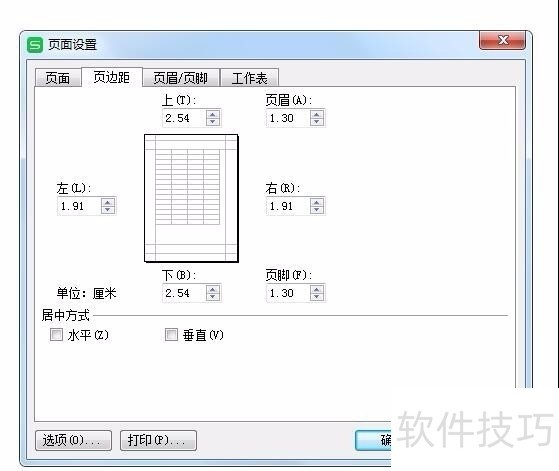Click the 下(B) bottom margin input field
This screenshot has width=559, height=471.
(184, 293)
